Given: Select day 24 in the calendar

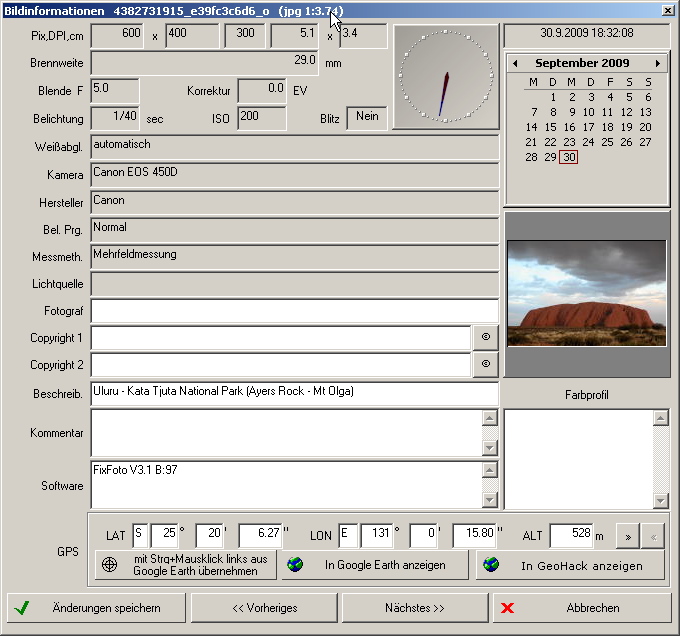Looking at the screenshot, I should (588, 142).
